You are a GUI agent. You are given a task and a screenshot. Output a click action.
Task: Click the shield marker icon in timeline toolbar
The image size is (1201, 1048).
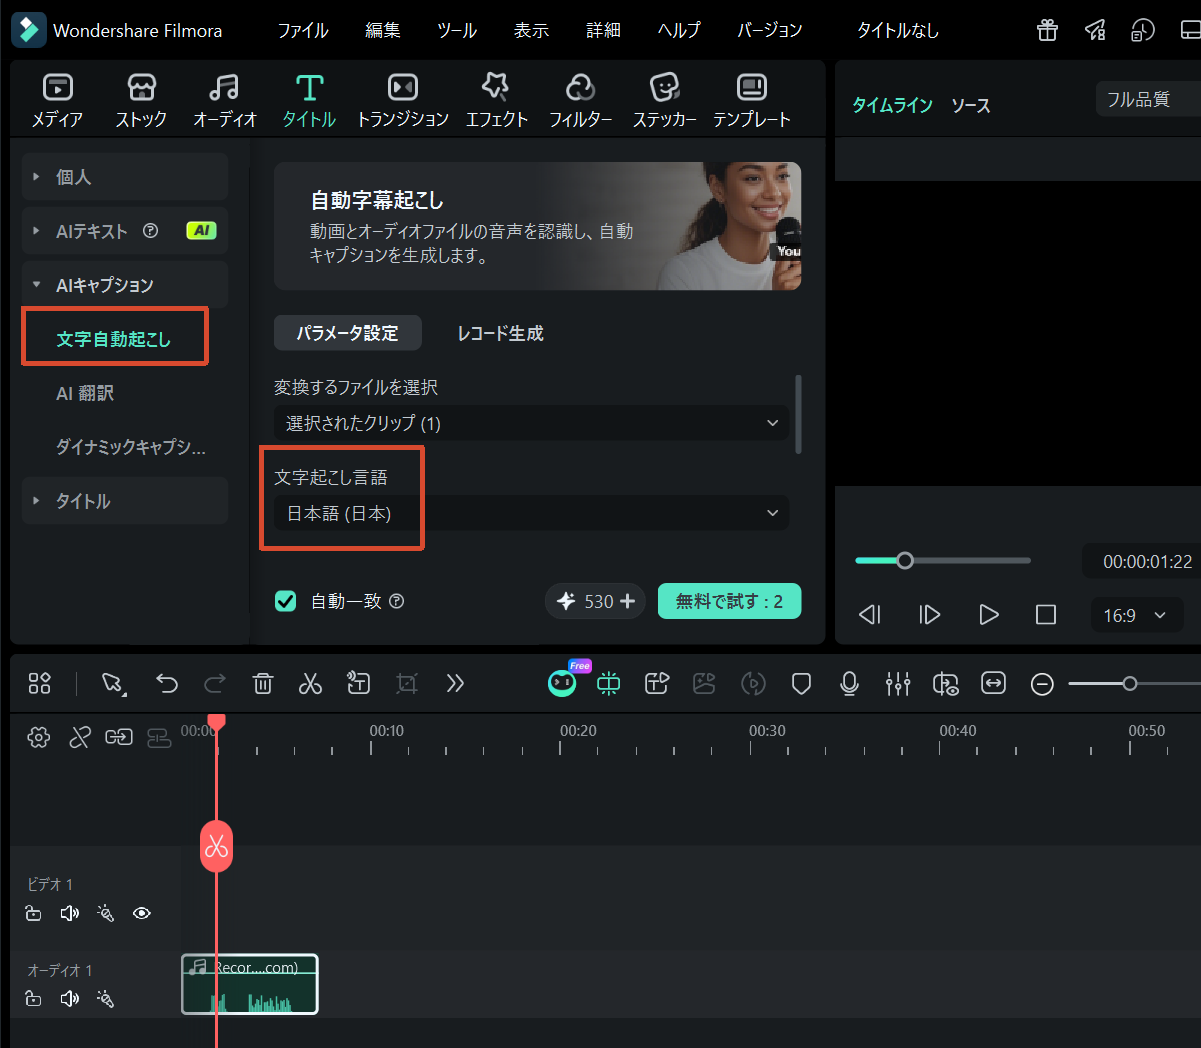click(801, 683)
